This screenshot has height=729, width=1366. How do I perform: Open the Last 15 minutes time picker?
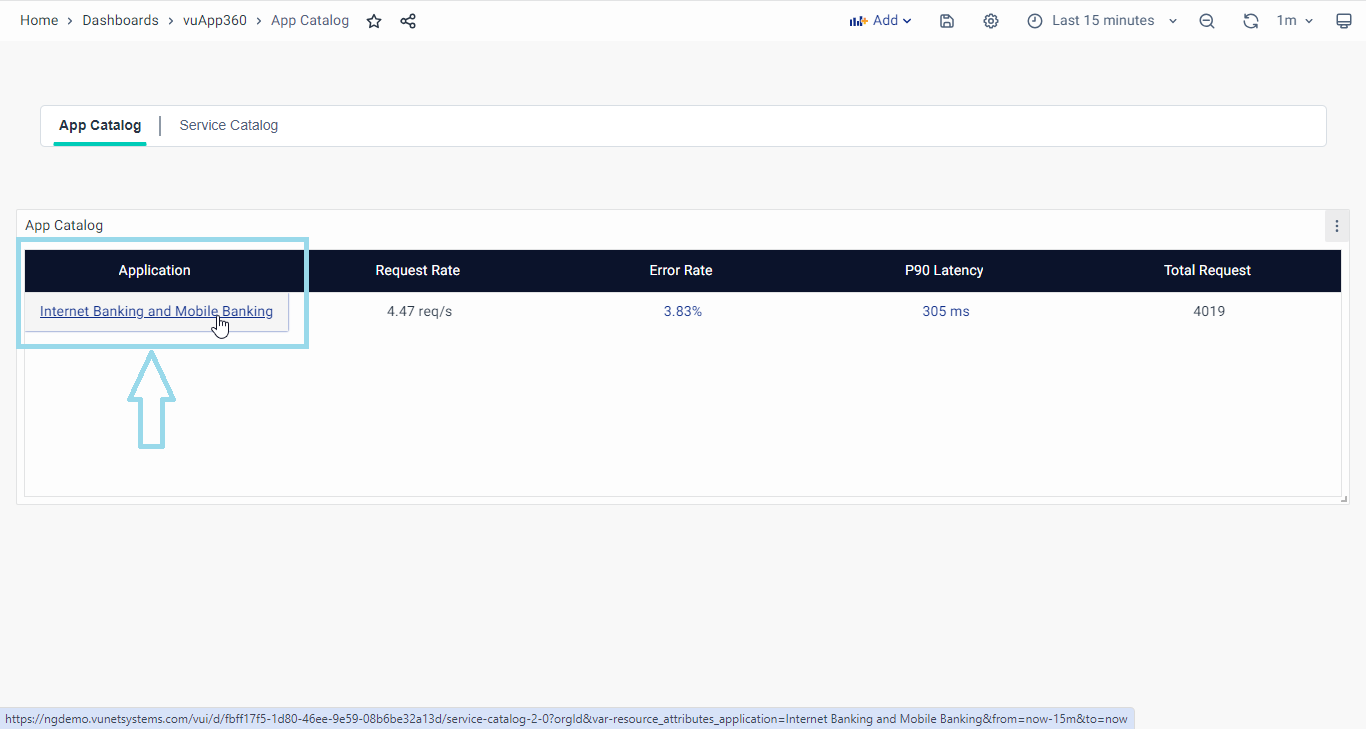click(x=1102, y=21)
